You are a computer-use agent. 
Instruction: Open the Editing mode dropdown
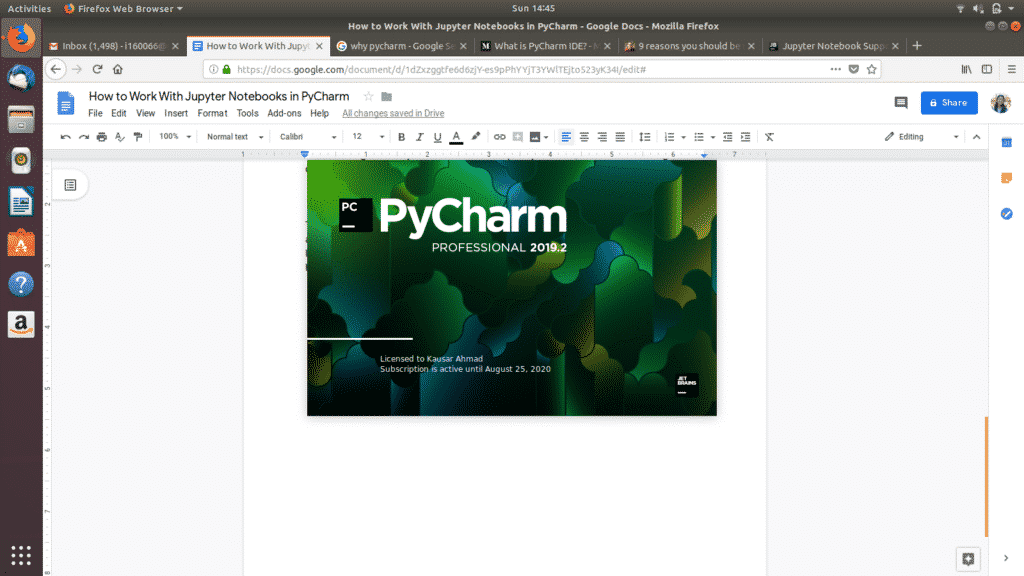(x=918, y=136)
